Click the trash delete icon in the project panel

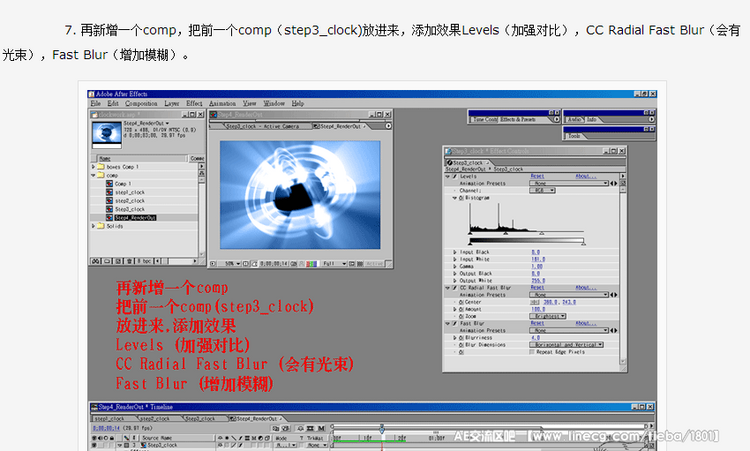[x=130, y=261]
